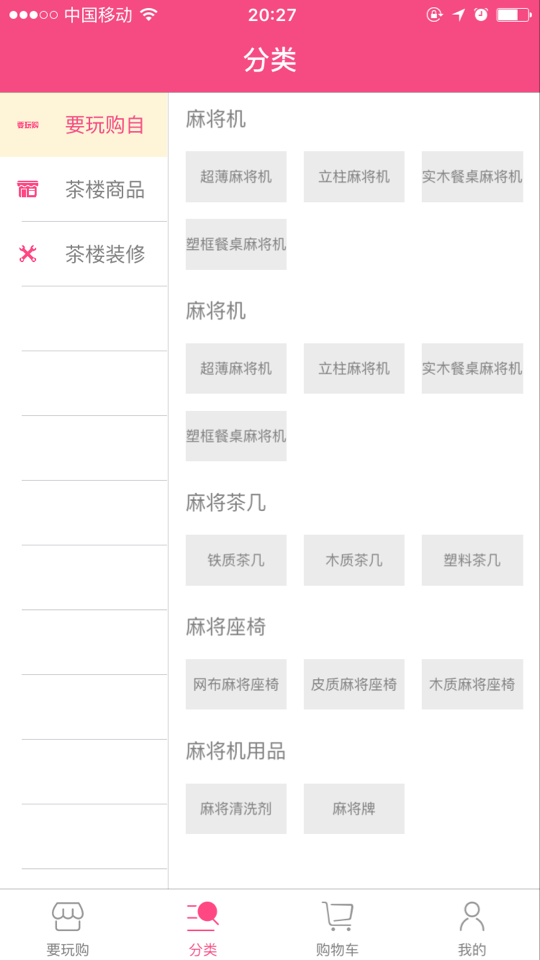Open 皮质麻将座椅 subcategory

click(354, 684)
